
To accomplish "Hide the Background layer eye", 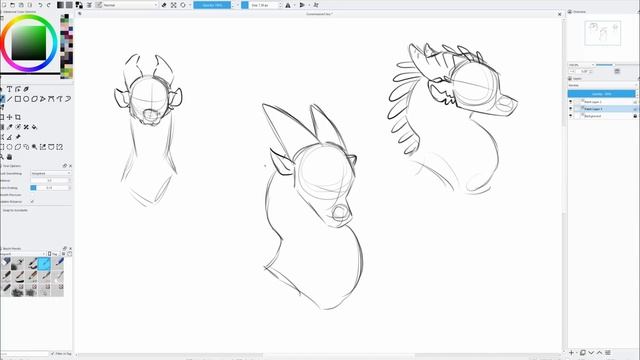I will [x=571, y=116].
